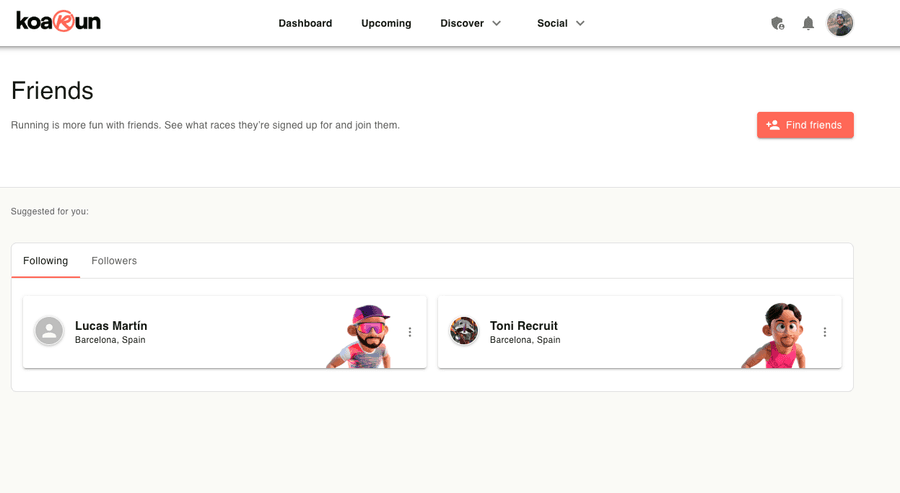Click Lucas Martín's default avatar icon

click(49, 331)
